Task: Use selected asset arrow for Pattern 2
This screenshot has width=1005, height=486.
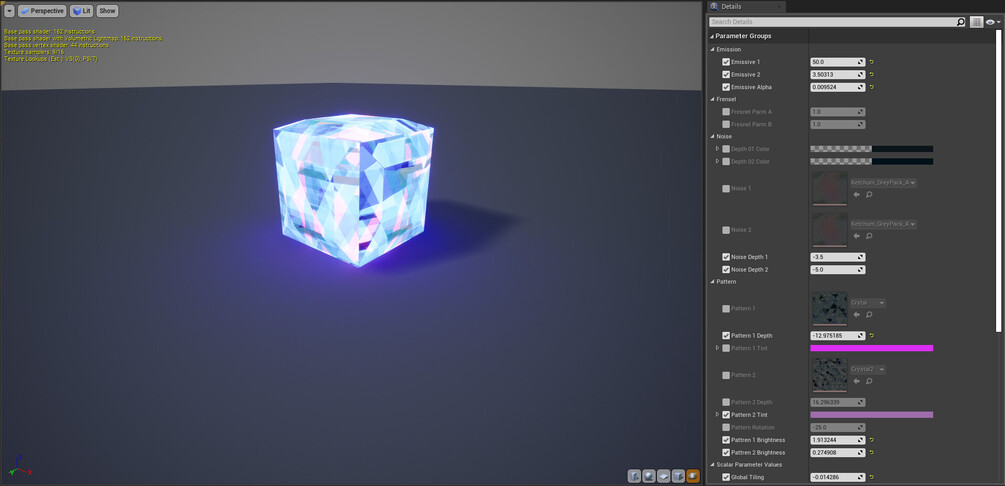Action: point(856,381)
